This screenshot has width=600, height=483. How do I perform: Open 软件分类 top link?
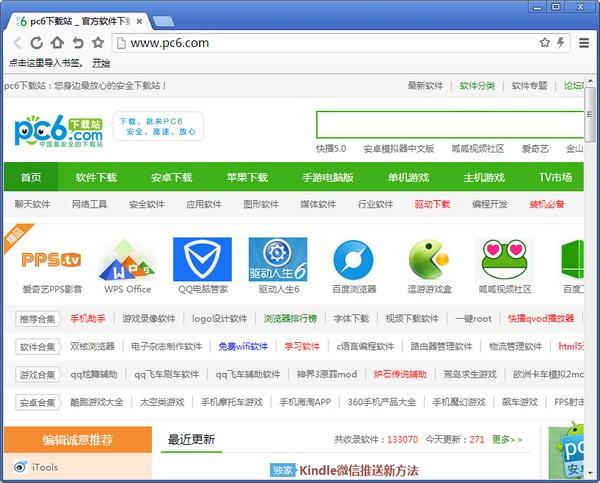click(x=477, y=85)
